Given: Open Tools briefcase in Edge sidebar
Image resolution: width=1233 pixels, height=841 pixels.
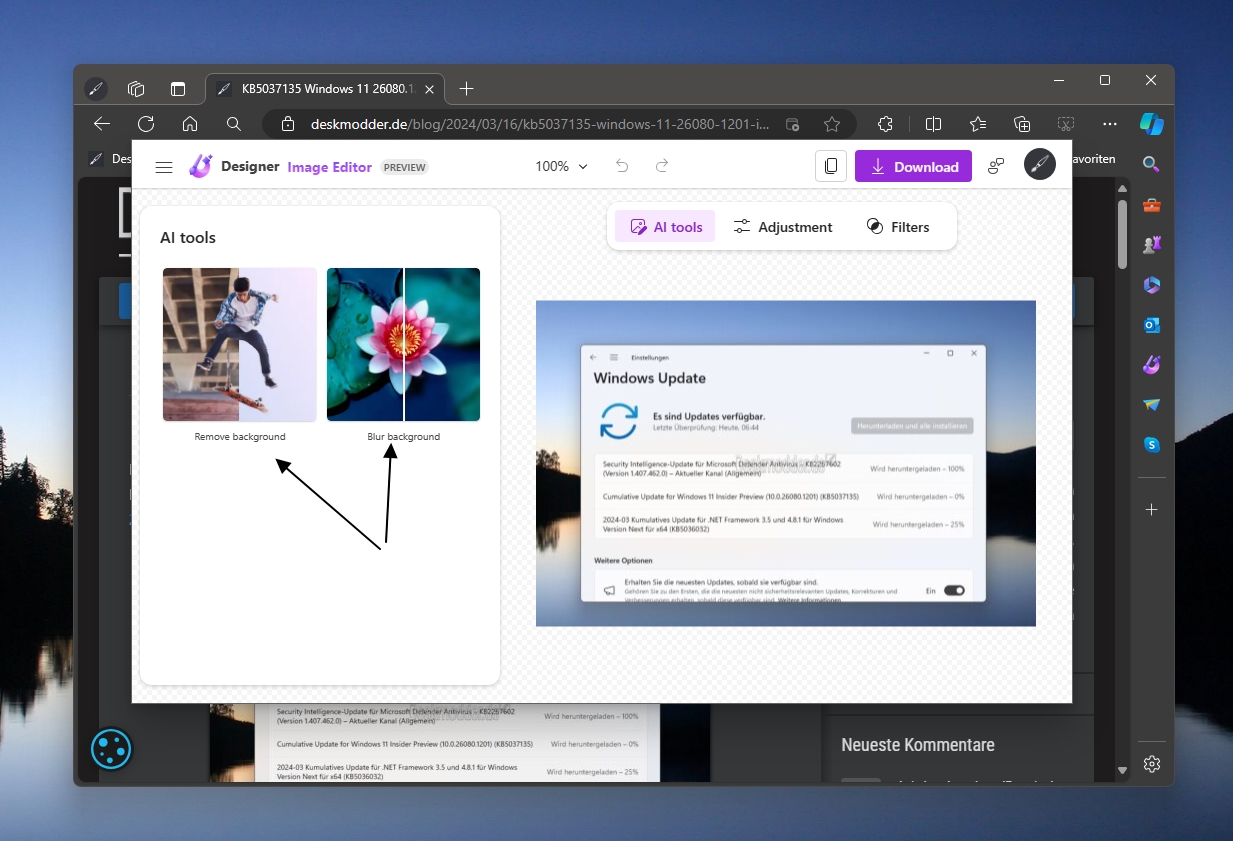Looking at the screenshot, I should coord(1152,205).
